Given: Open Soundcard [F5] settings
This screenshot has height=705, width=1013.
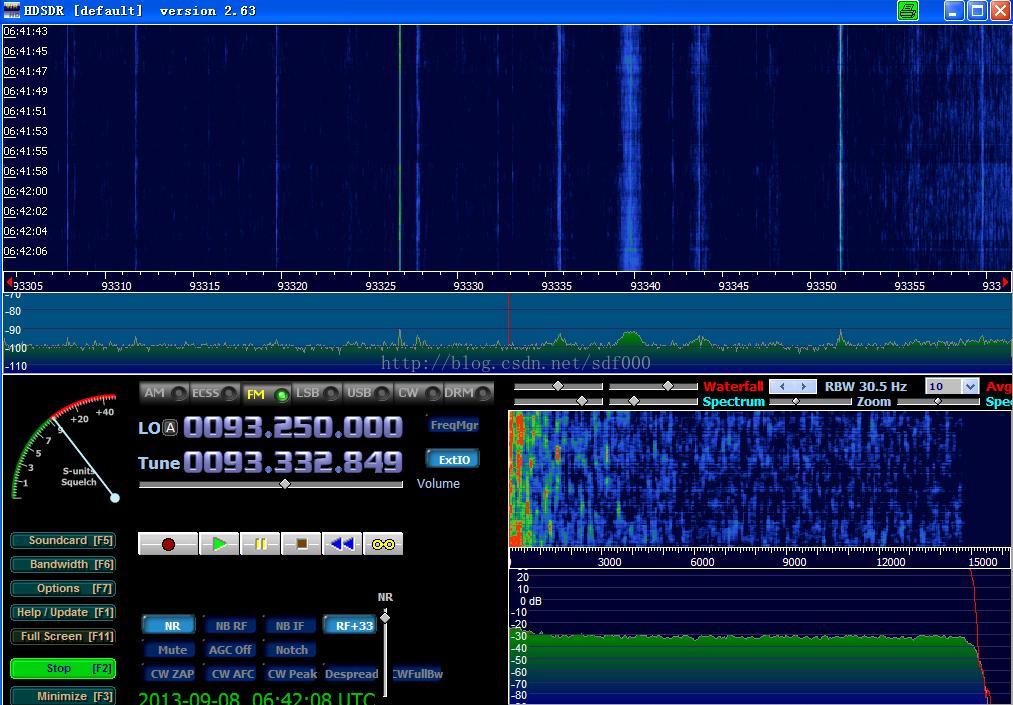Looking at the screenshot, I should pyautogui.click(x=63, y=540).
